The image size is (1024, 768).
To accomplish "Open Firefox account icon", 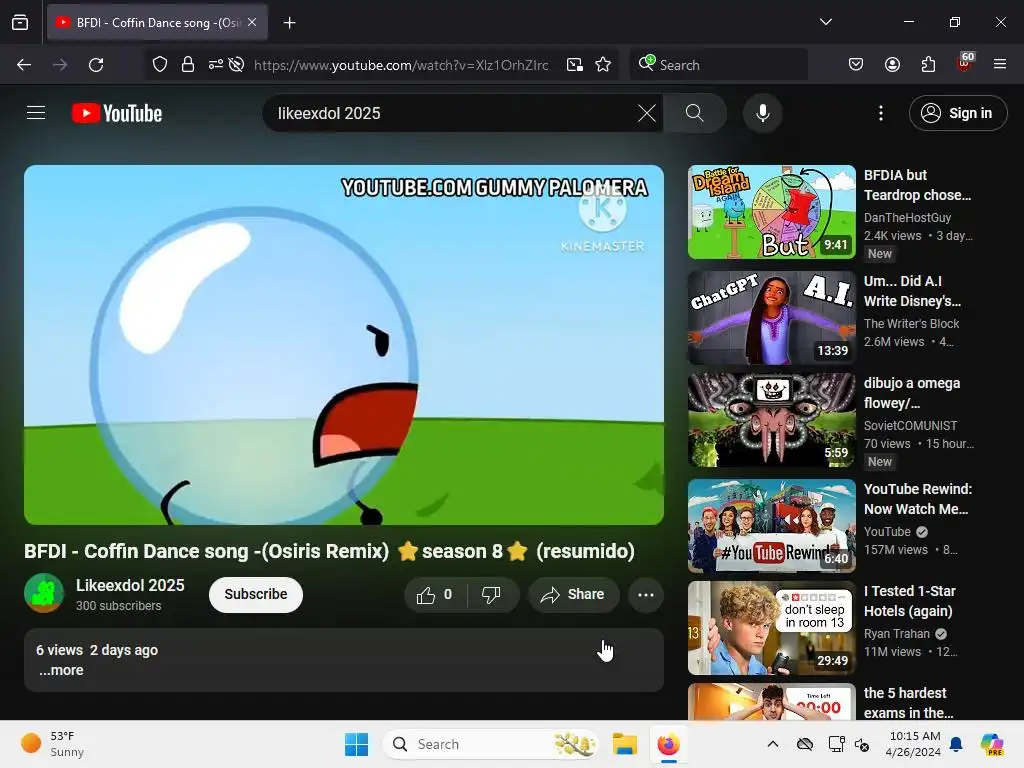I will click(x=892, y=64).
